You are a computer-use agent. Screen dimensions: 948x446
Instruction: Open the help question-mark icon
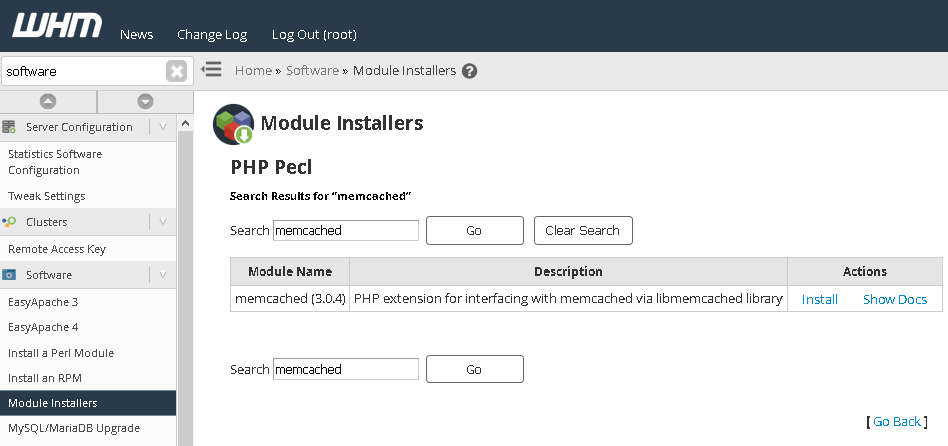tap(469, 71)
